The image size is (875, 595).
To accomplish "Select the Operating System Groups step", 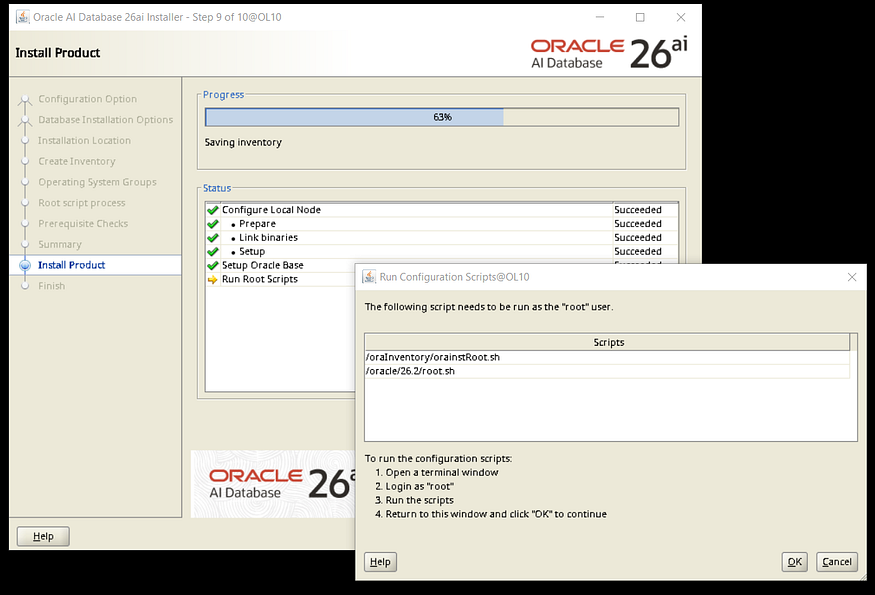I will pos(97,181).
